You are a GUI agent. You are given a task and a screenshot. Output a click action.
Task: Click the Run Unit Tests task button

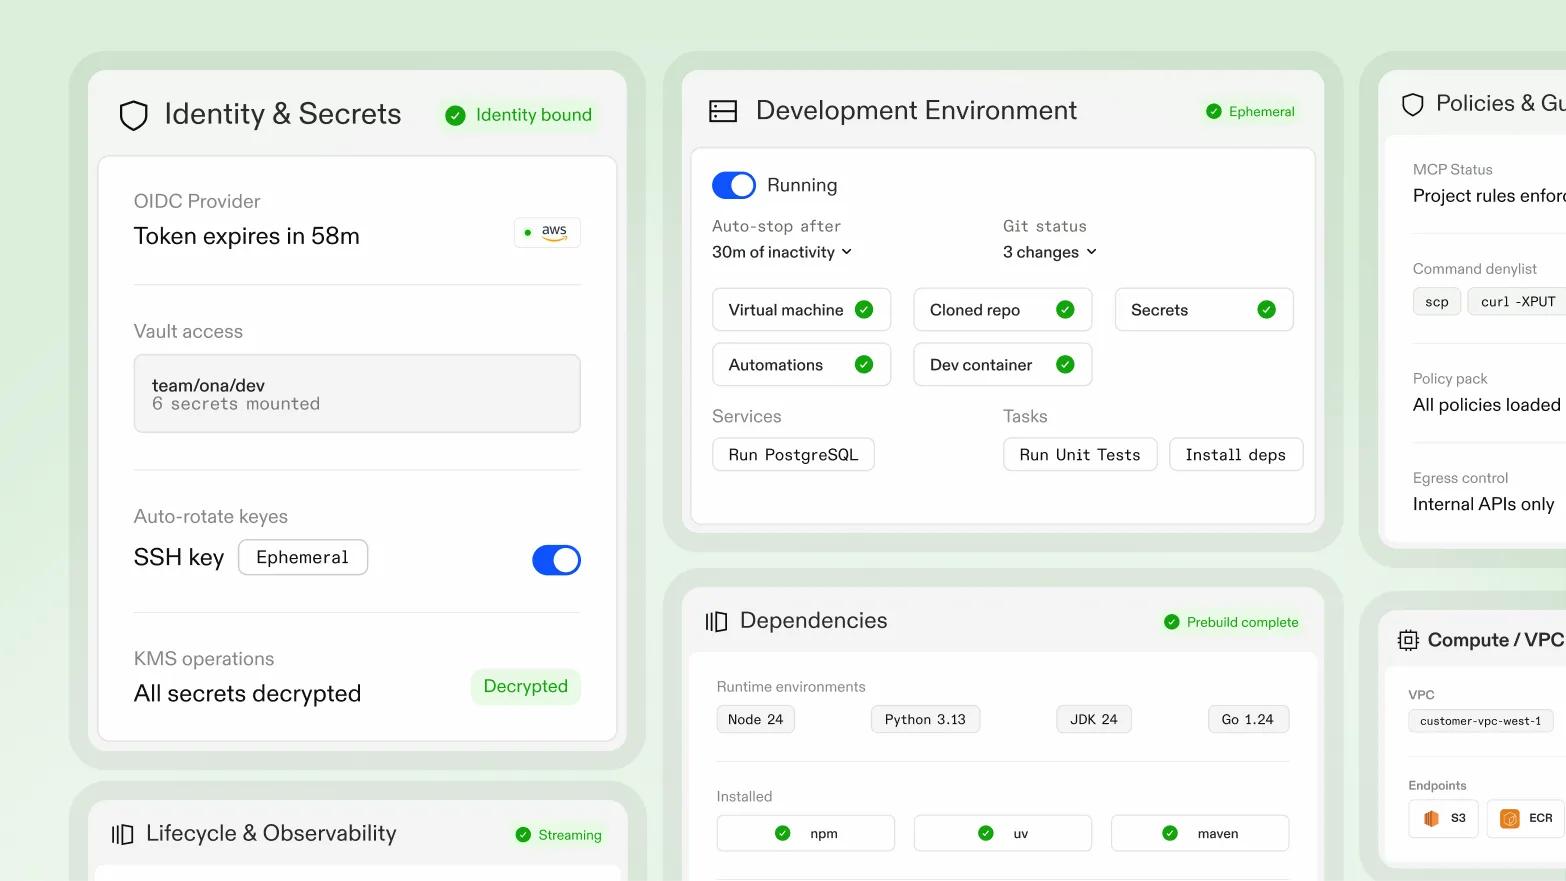pyautogui.click(x=1080, y=455)
